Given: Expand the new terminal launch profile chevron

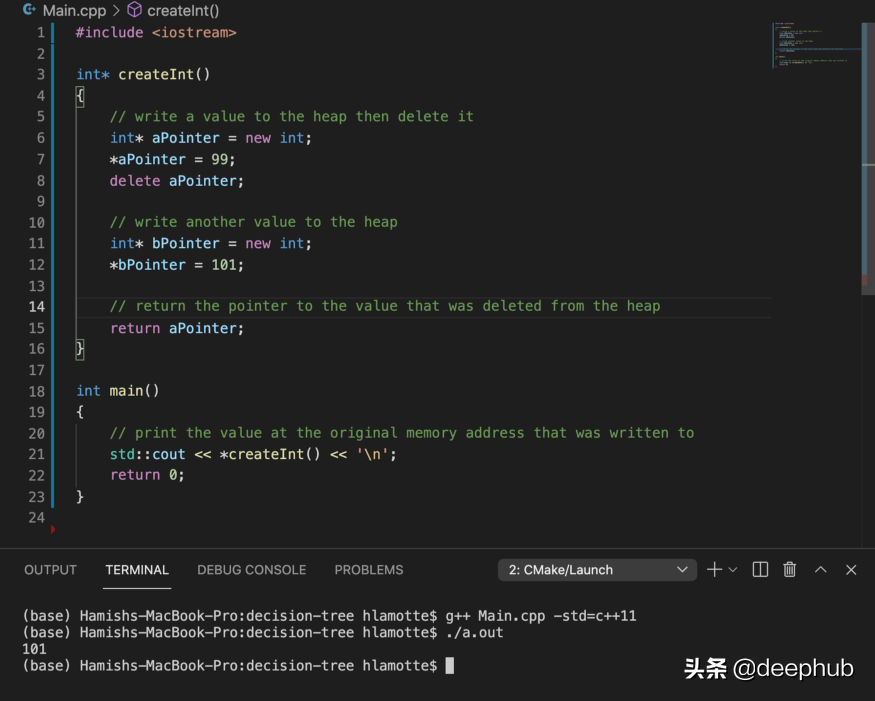Looking at the screenshot, I should (733, 570).
